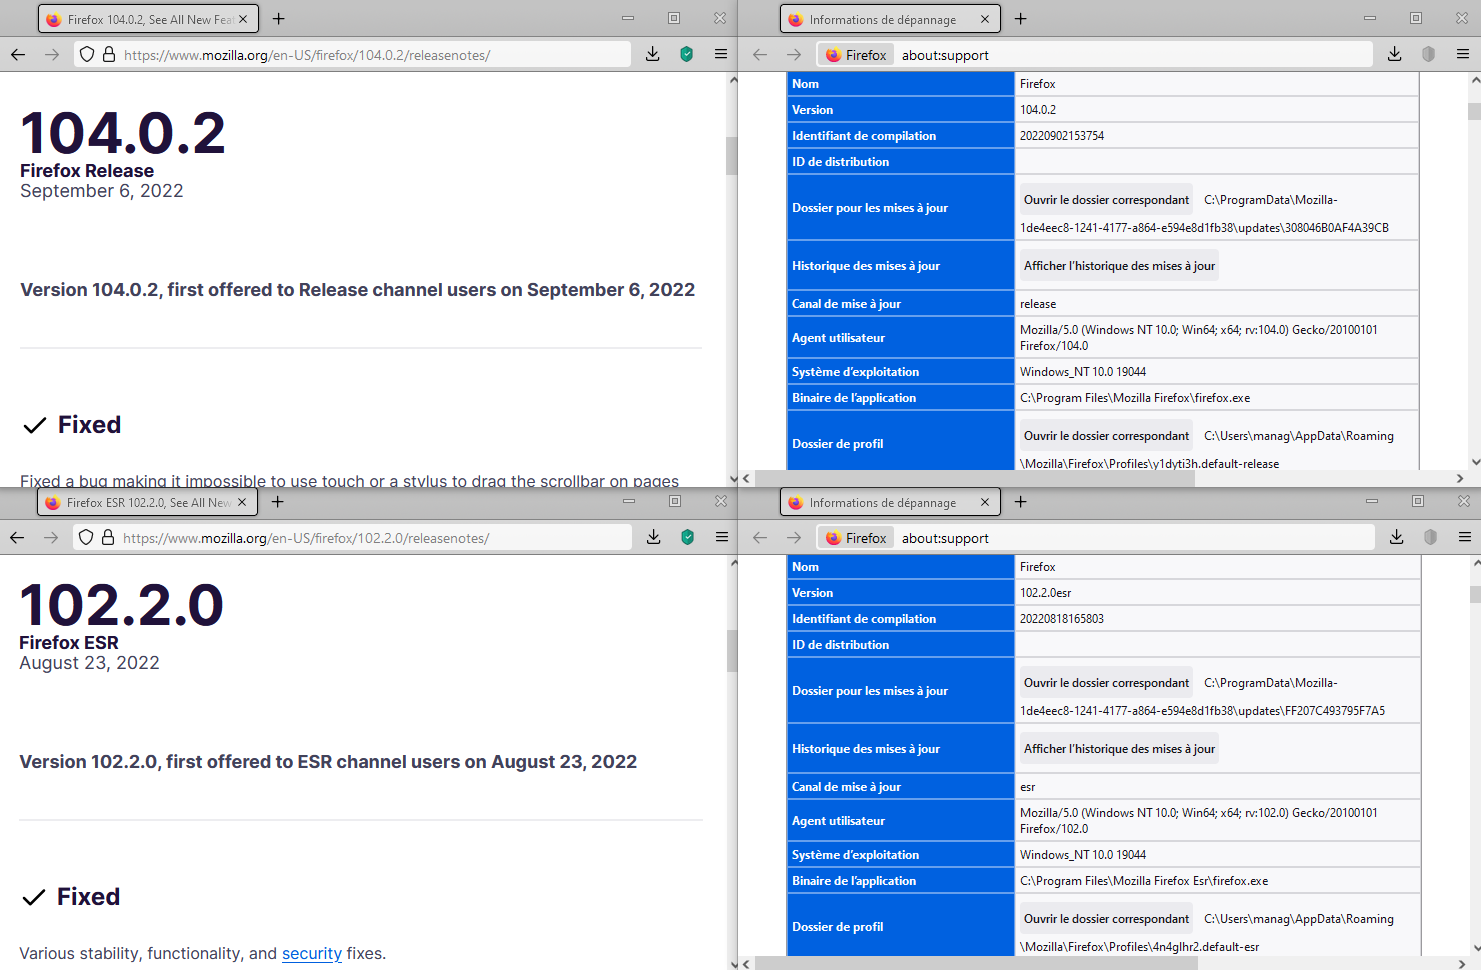This screenshot has width=1481, height=970.
Task: Click the update channel value 'esr'
Action: [x=1028, y=787]
